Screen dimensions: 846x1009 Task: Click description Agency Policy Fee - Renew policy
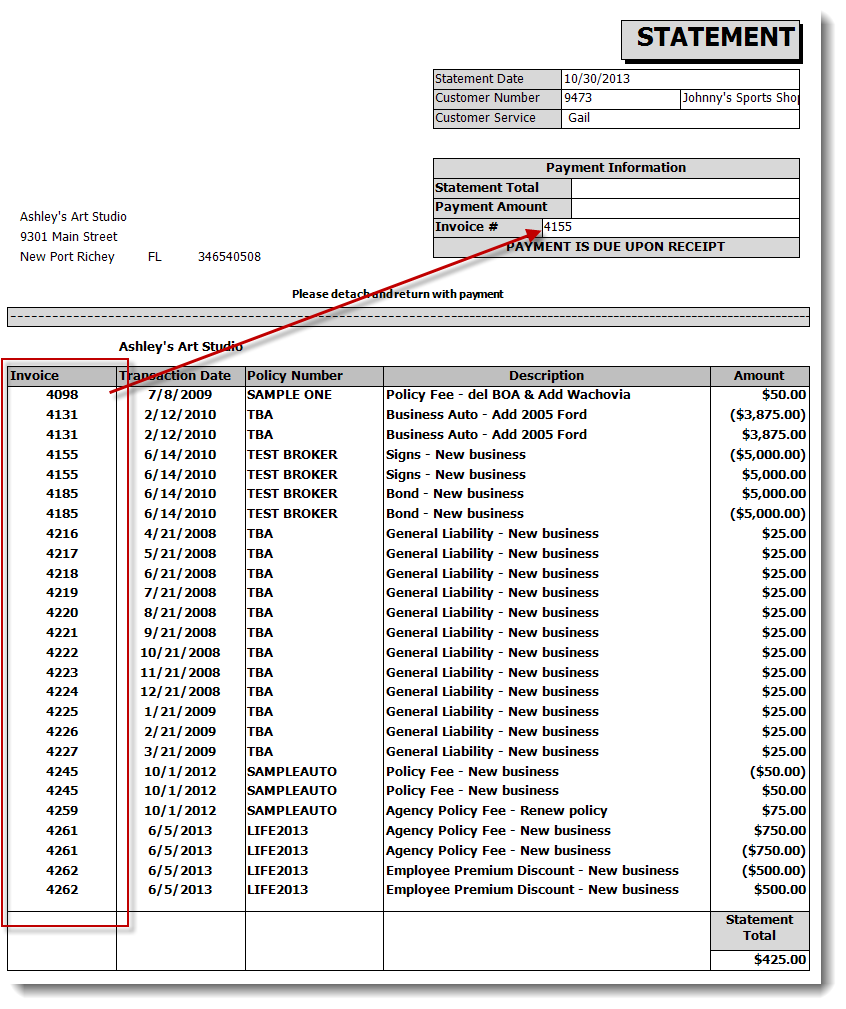[x=497, y=811]
